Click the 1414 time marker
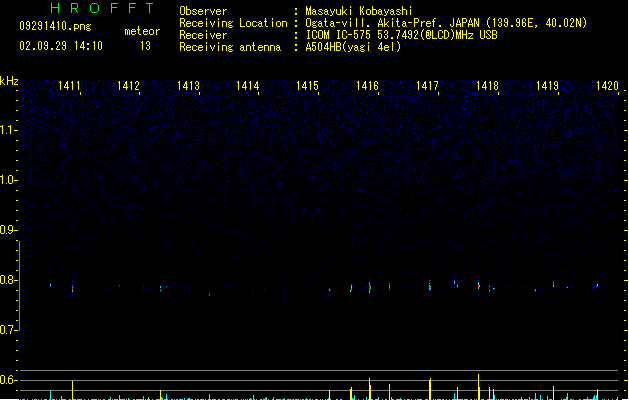Viewport: 629px width, 400px height. [248, 86]
